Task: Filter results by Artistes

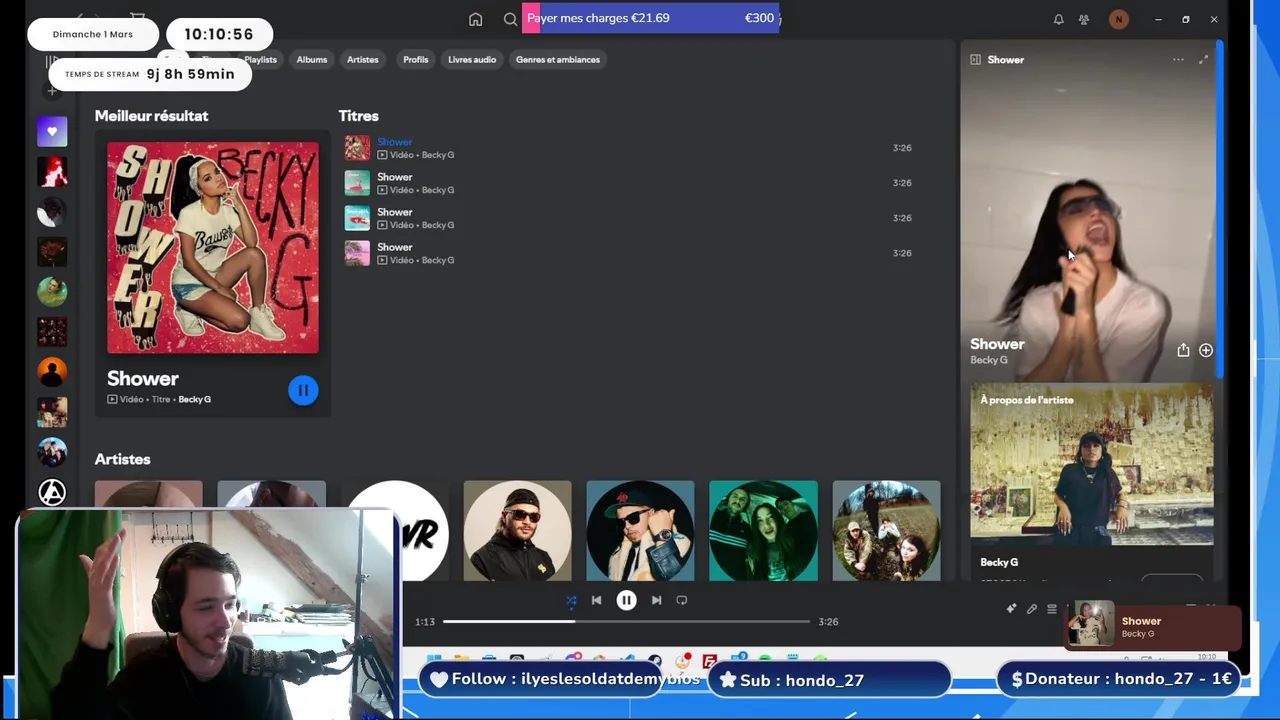Action: click(363, 60)
